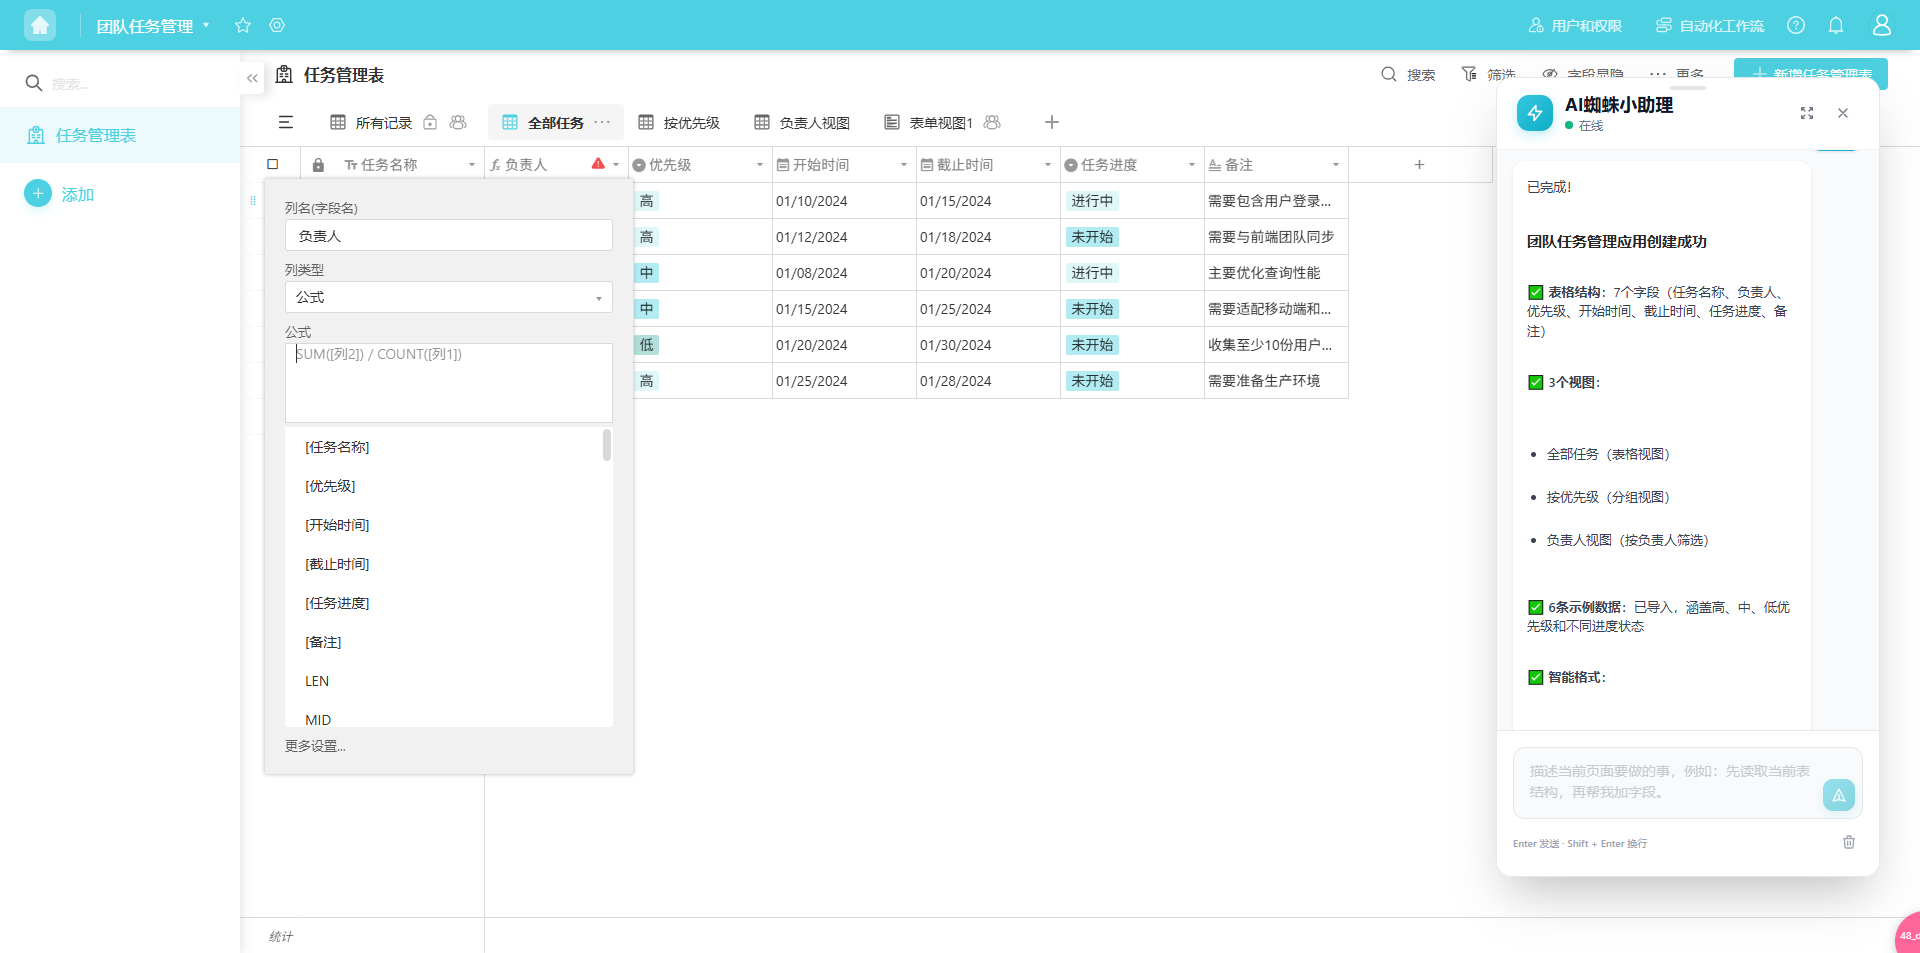1920x953 pixels.
Task: Add new column with plus header
Action: coord(1419,164)
